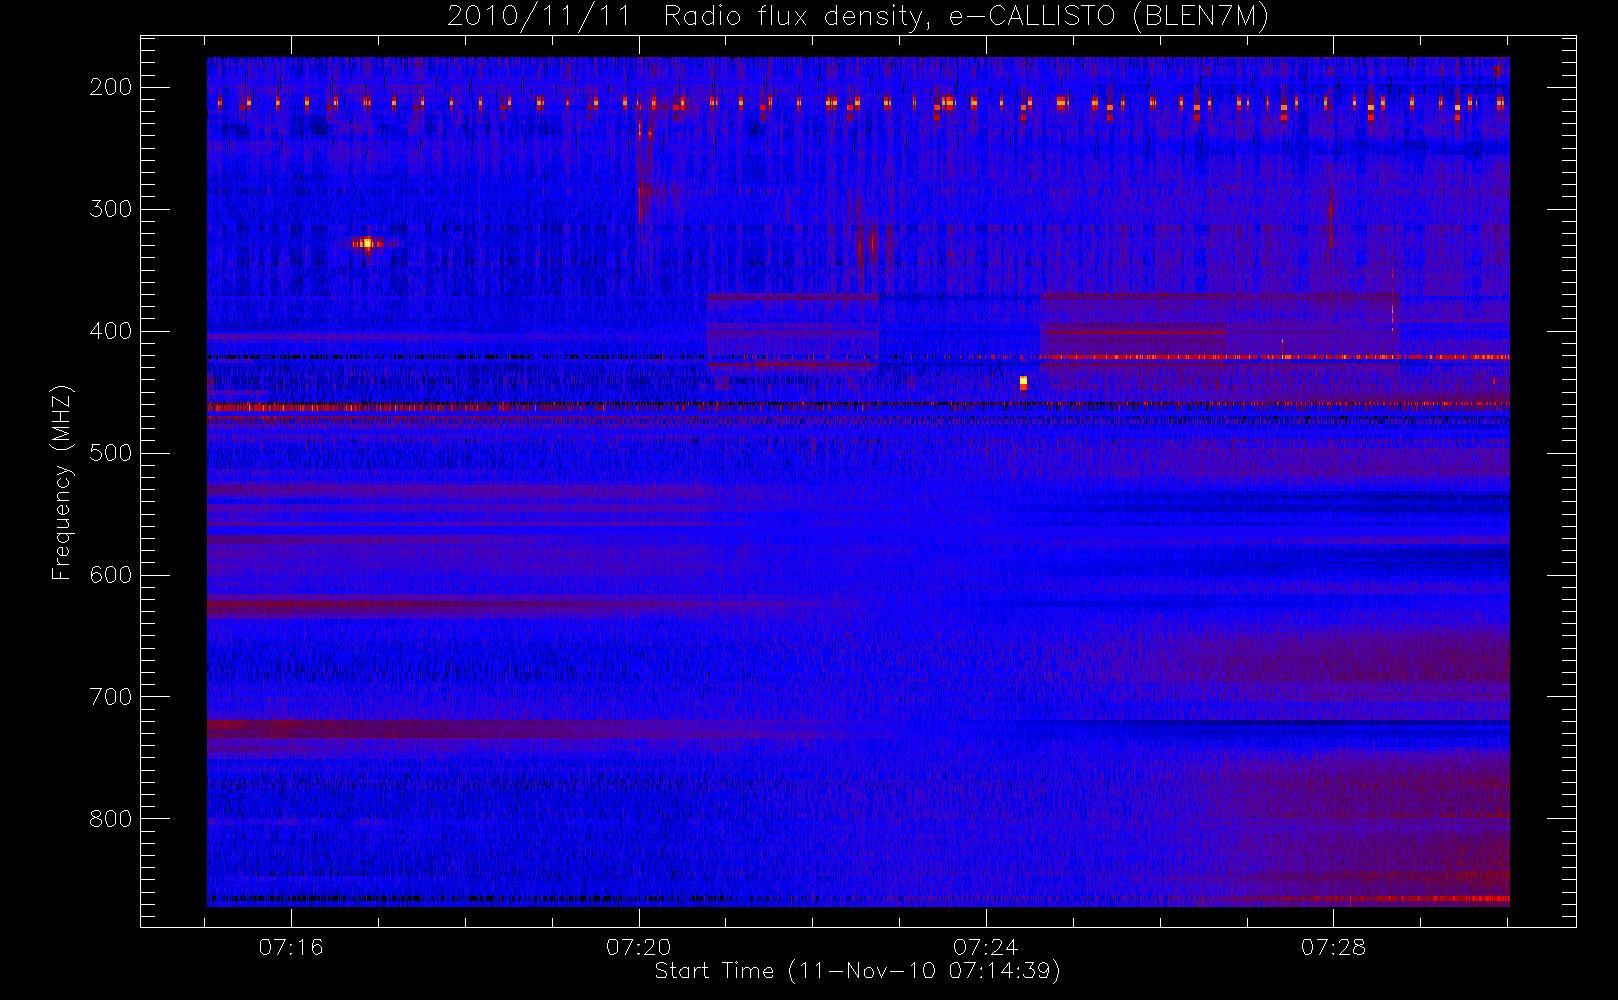Click the 07:16 time tick label
The image size is (1618, 1000).
(x=291, y=947)
